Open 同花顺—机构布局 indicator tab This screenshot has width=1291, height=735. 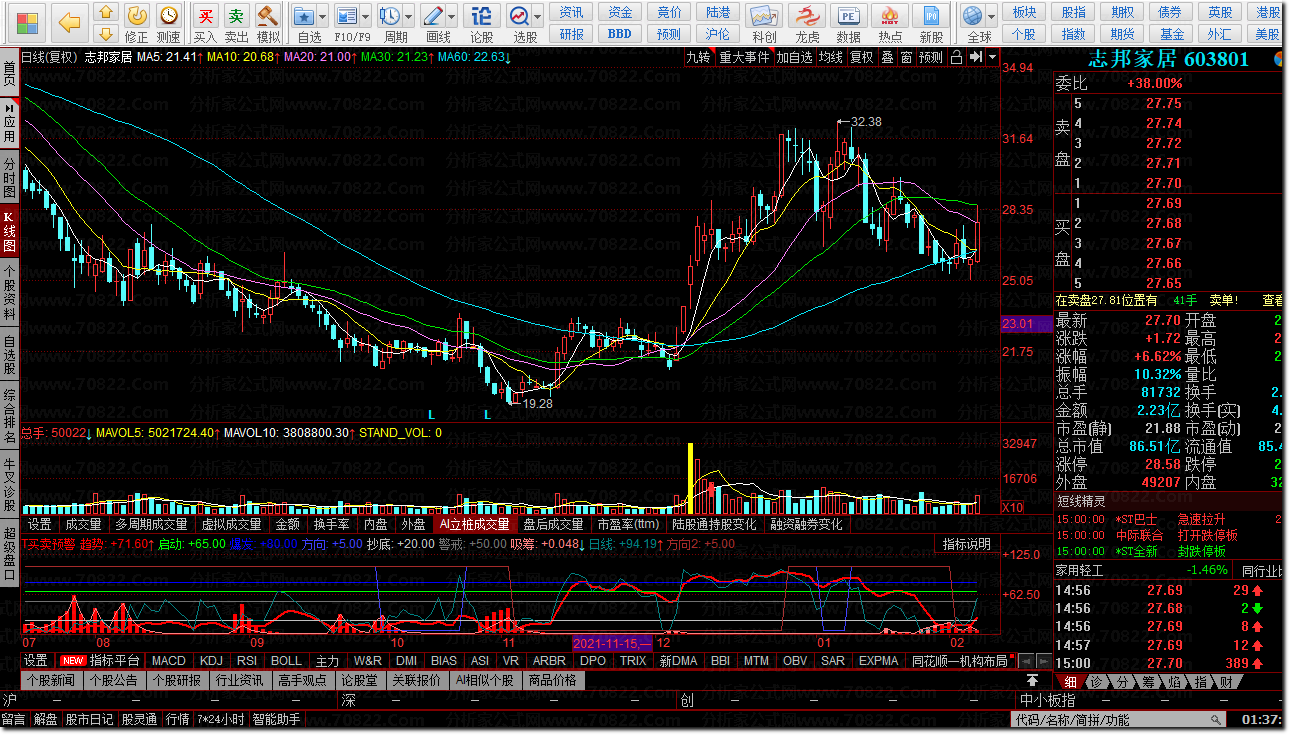tap(960, 661)
